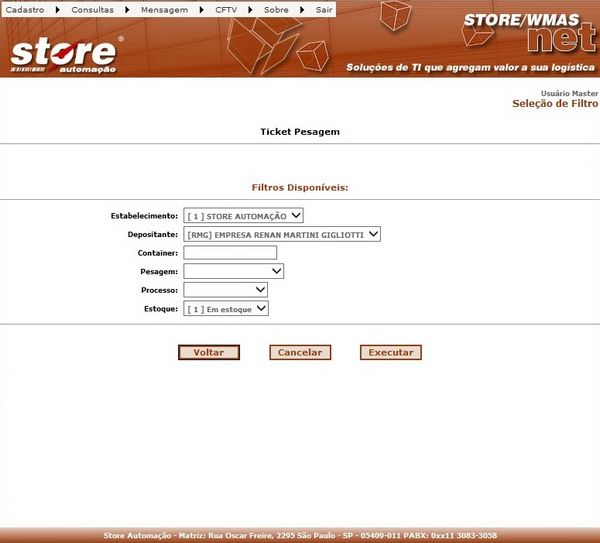The height and width of the screenshot is (543, 600).
Task: Open the Processo dropdown
Action: [x=225, y=290]
